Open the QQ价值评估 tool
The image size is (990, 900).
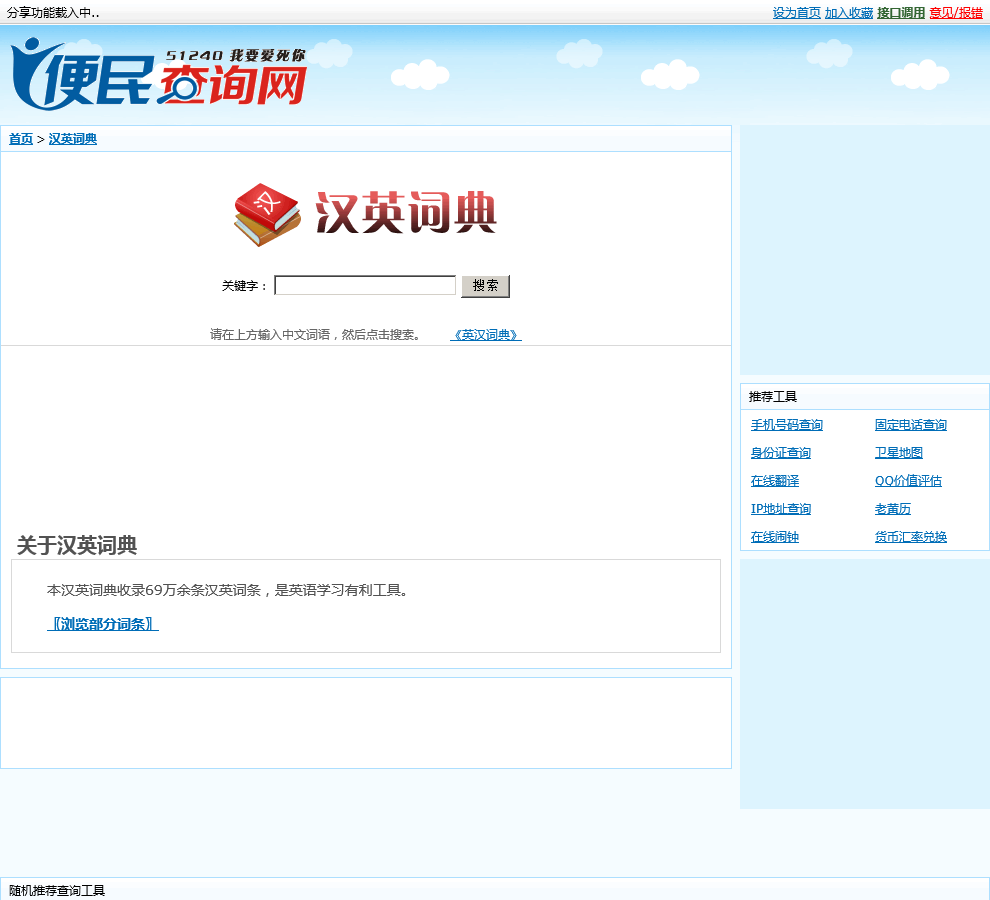pos(908,481)
